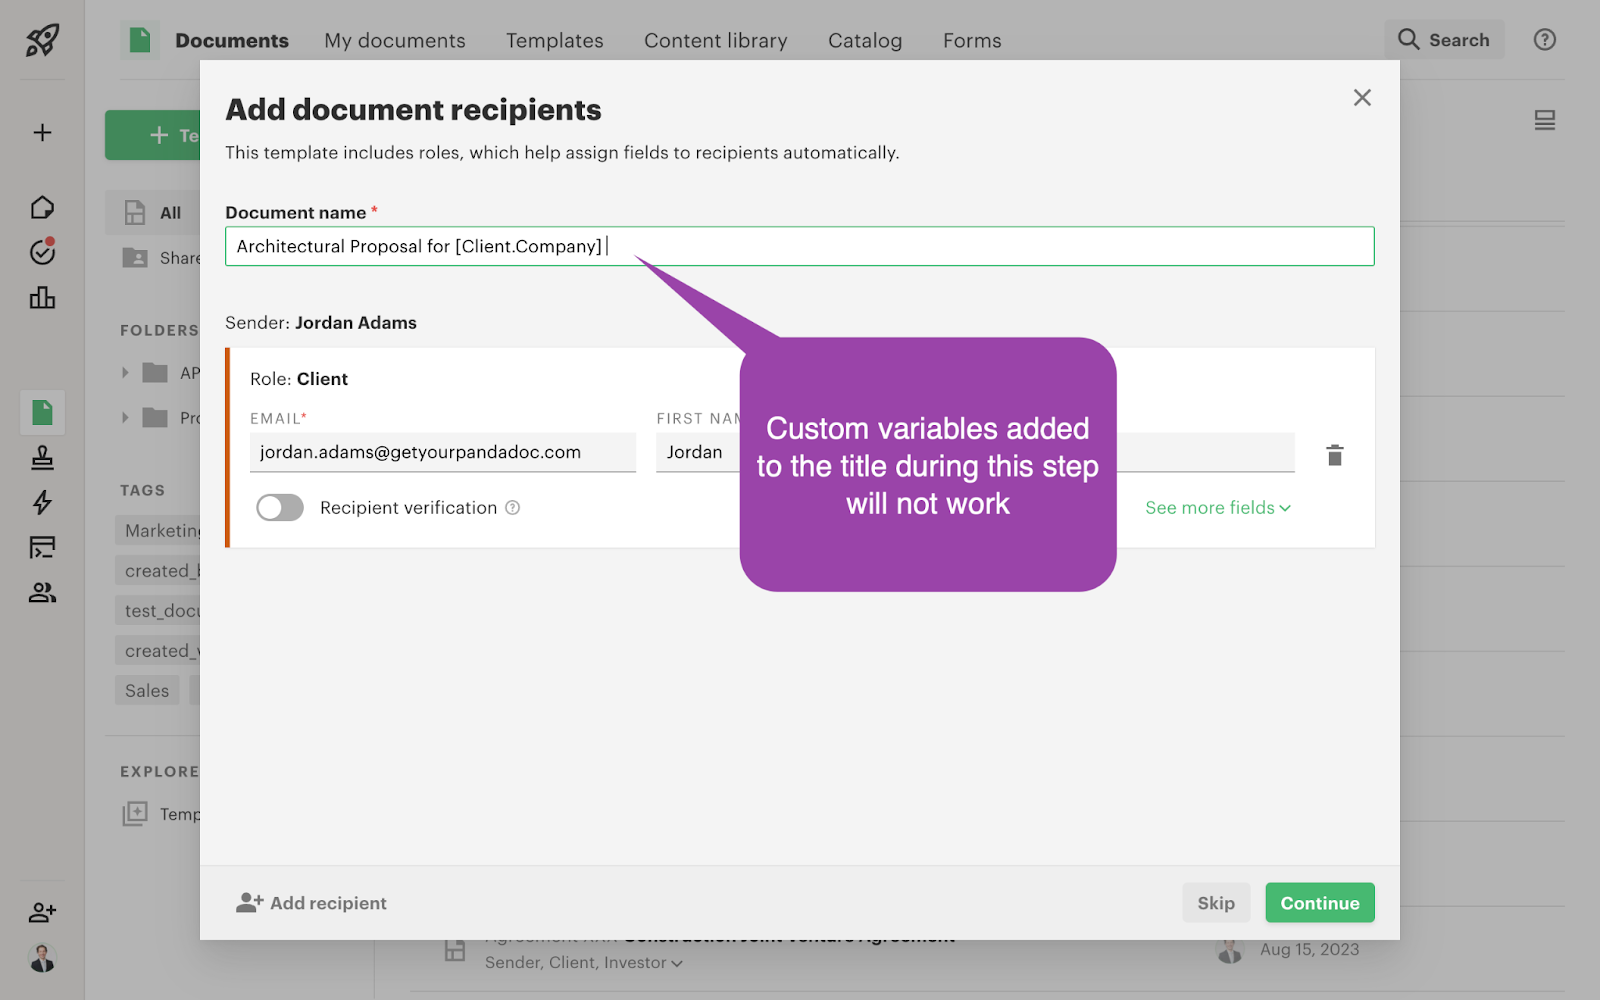Open the reports bar chart icon
This screenshot has width=1600, height=1000.
pyautogui.click(x=42, y=298)
